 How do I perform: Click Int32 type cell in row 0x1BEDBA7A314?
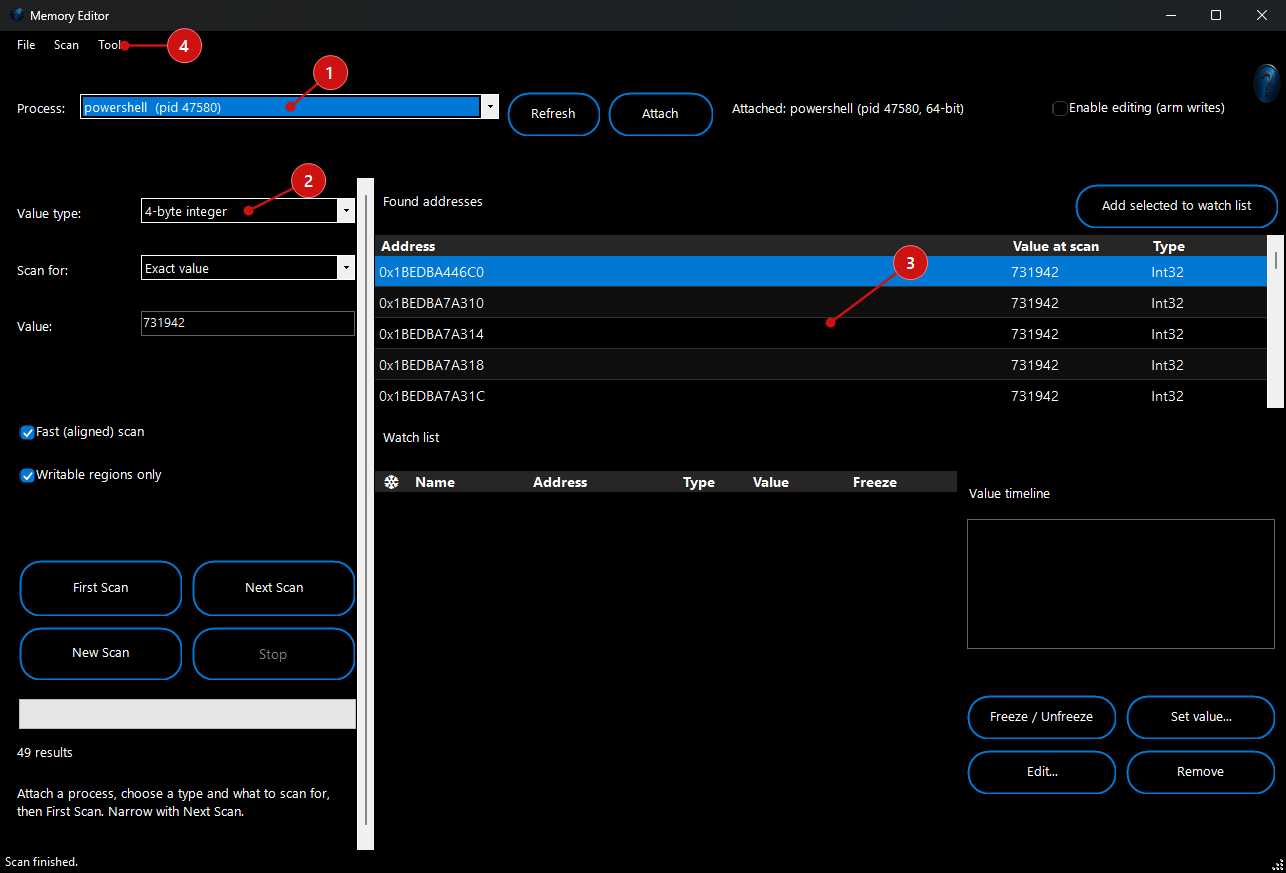(x=1167, y=334)
